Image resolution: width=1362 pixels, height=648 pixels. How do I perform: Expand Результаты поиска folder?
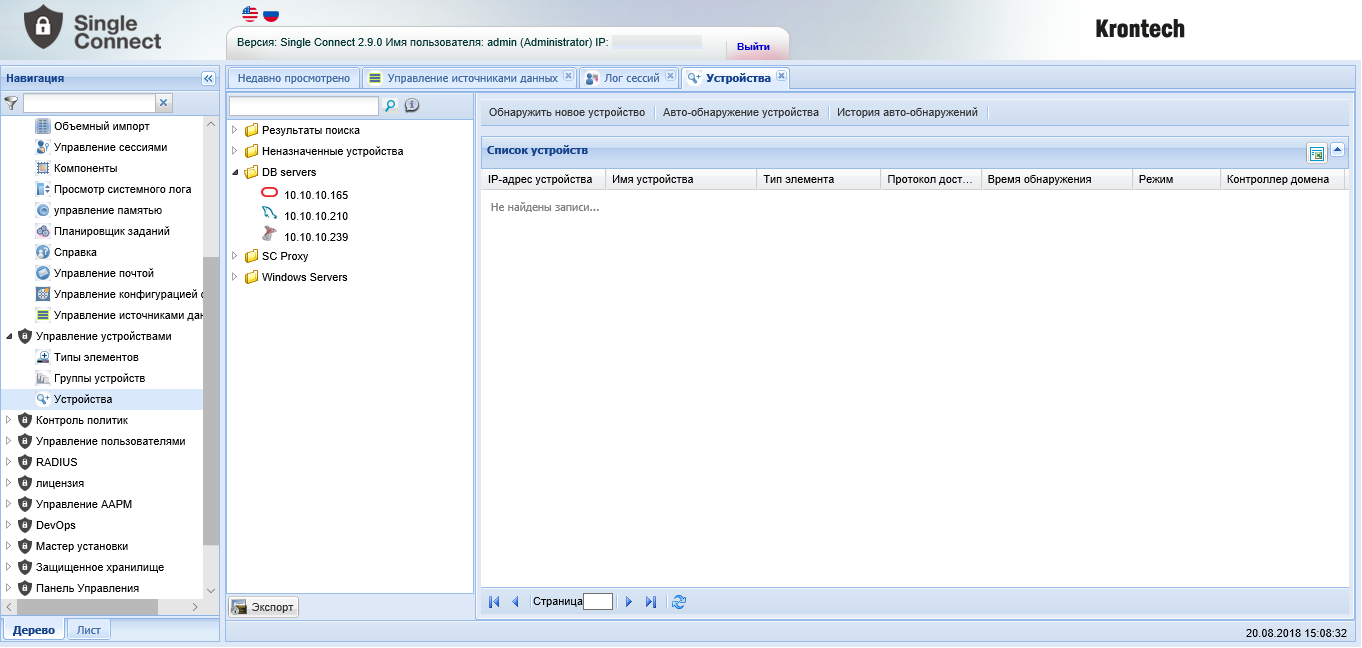[235, 130]
